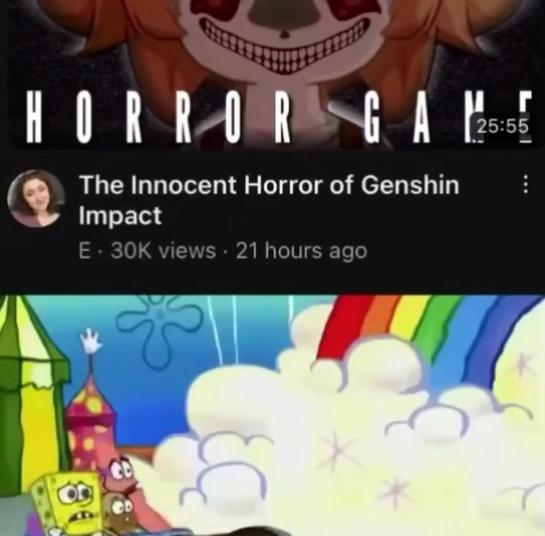Click the white glove flag on tower
This screenshot has width=545, height=536.
(x=91, y=341)
